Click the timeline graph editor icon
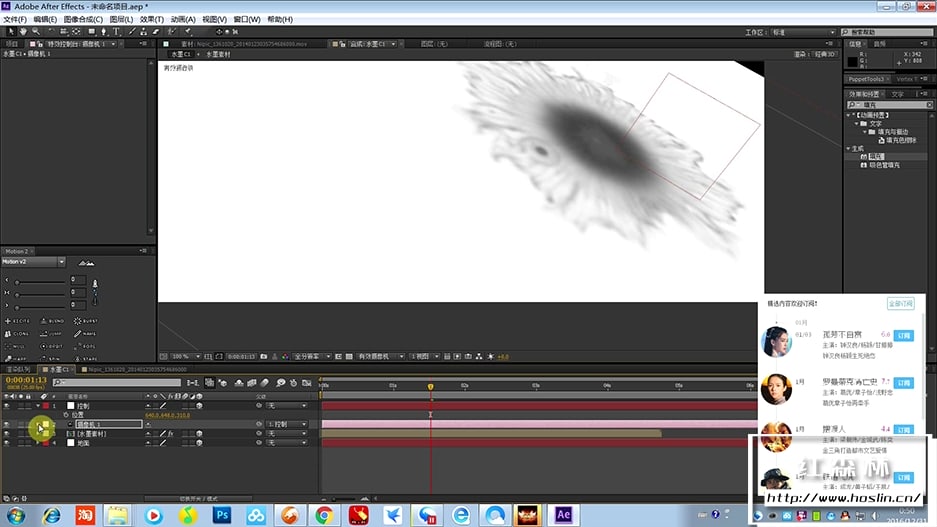This screenshot has width=937, height=527. coord(307,383)
